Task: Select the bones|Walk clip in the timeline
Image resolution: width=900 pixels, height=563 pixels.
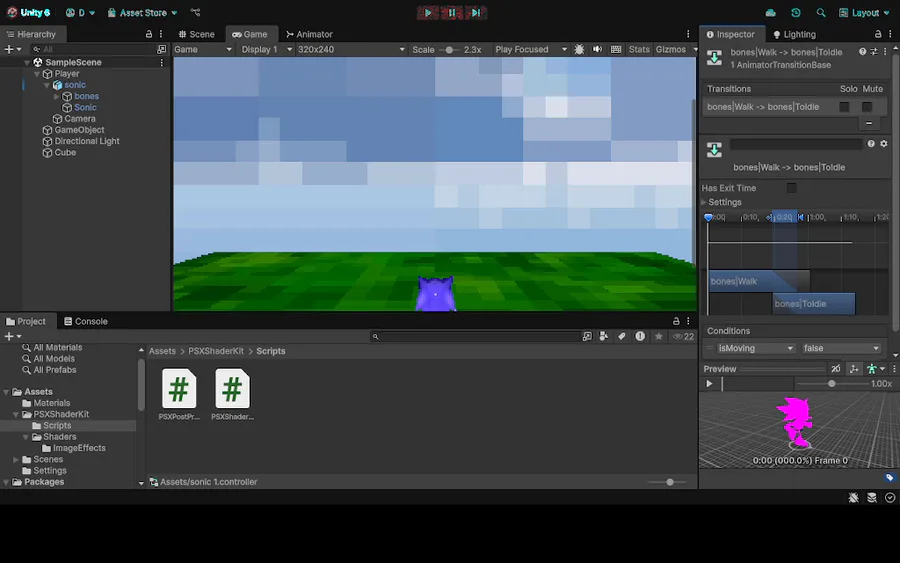Action: pyautogui.click(x=759, y=281)
